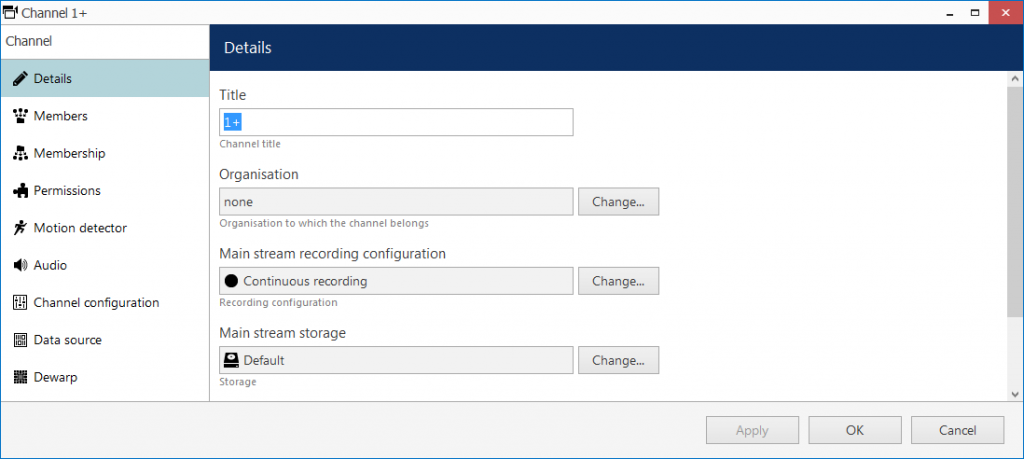
Task: Click the vertical scrollbar thumb
Action: coord(1015,202)
